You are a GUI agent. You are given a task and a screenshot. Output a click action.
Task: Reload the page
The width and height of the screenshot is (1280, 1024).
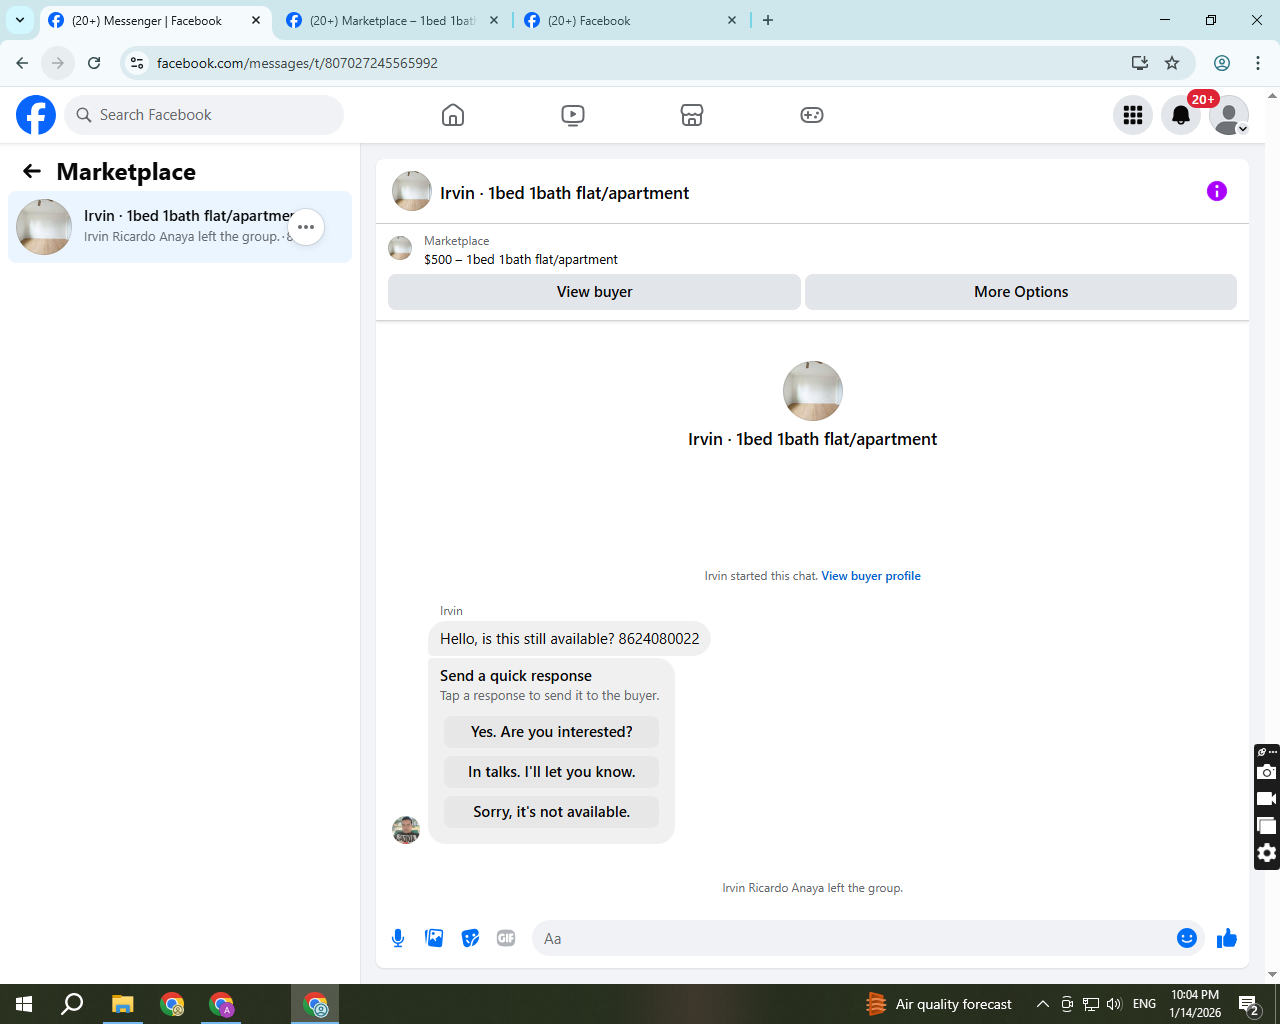[x=94, y=63]
